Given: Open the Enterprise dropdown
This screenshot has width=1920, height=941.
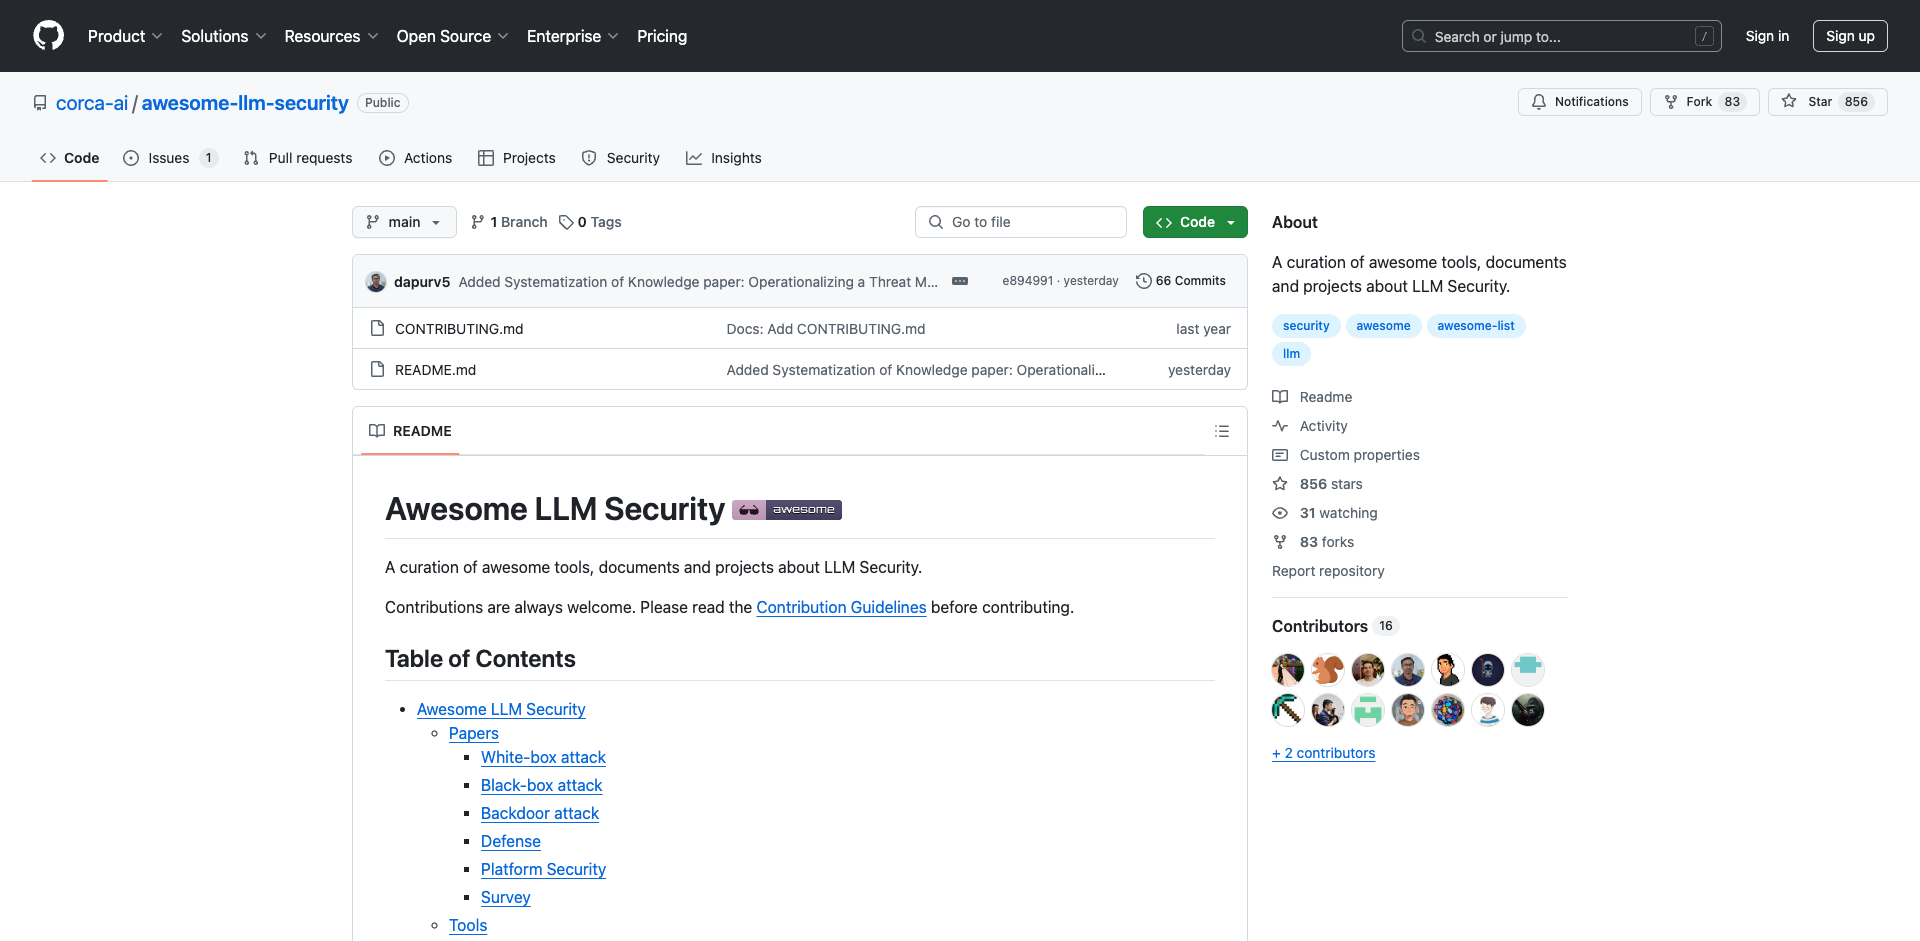Looking at the screenshot, I should click(572, 36).
